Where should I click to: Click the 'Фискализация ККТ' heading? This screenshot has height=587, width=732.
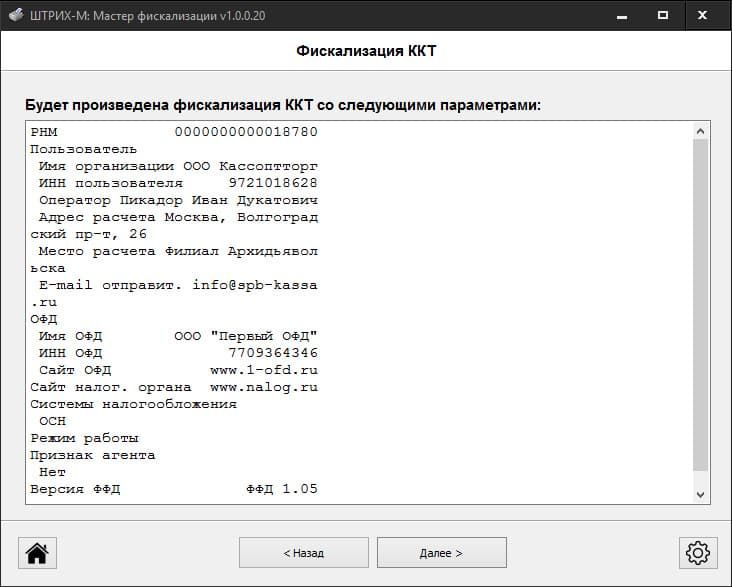(366, 51)
